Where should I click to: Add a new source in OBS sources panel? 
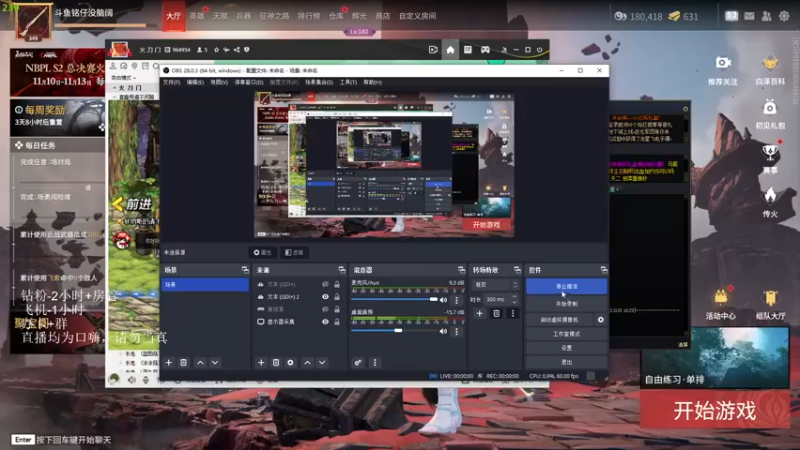(x=261, y=362)
